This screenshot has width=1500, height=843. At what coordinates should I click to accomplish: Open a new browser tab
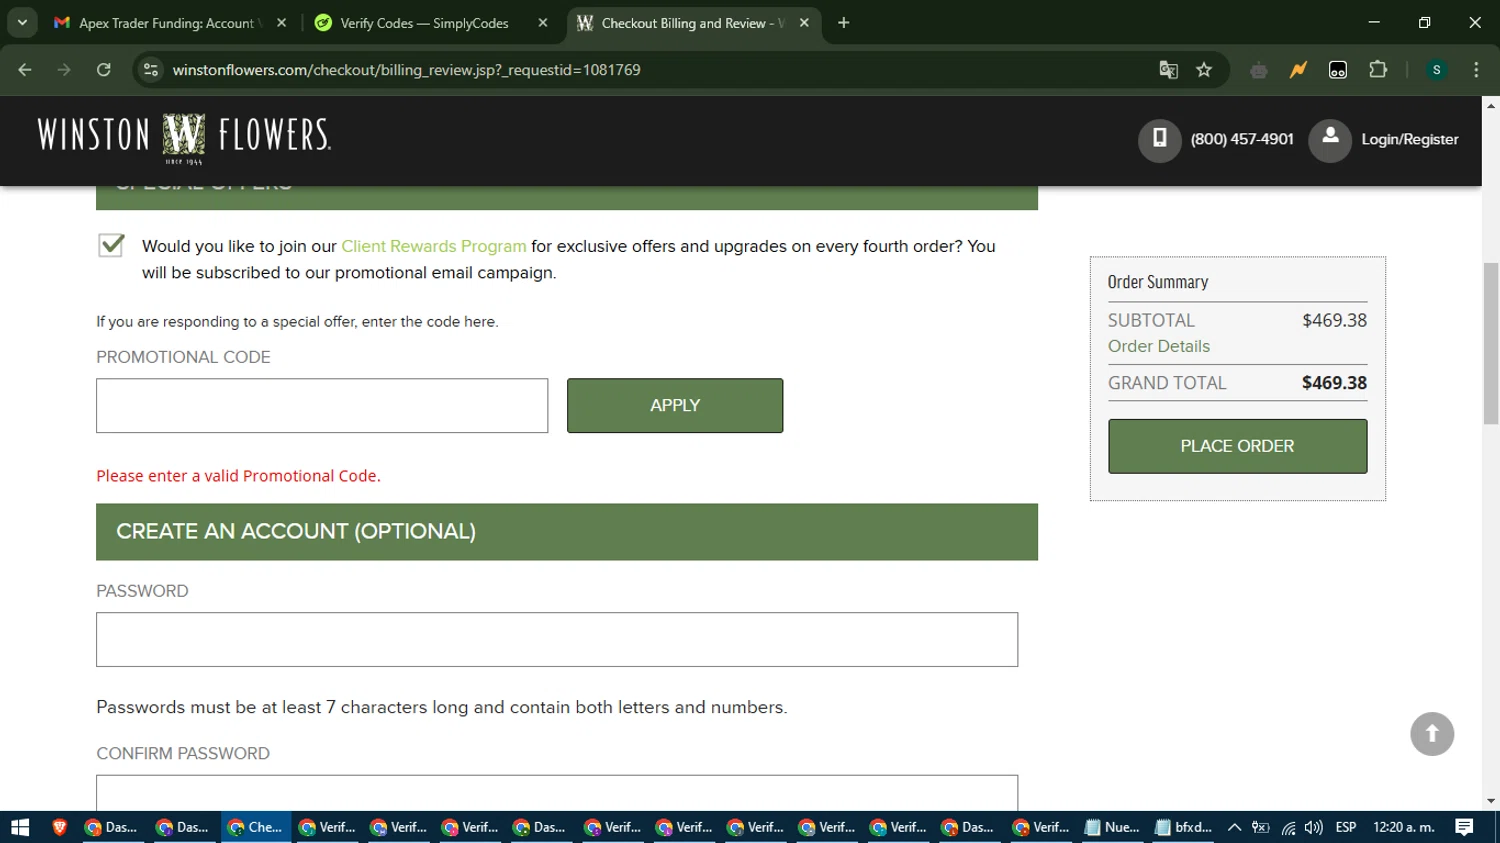click(x=844, y=23)
